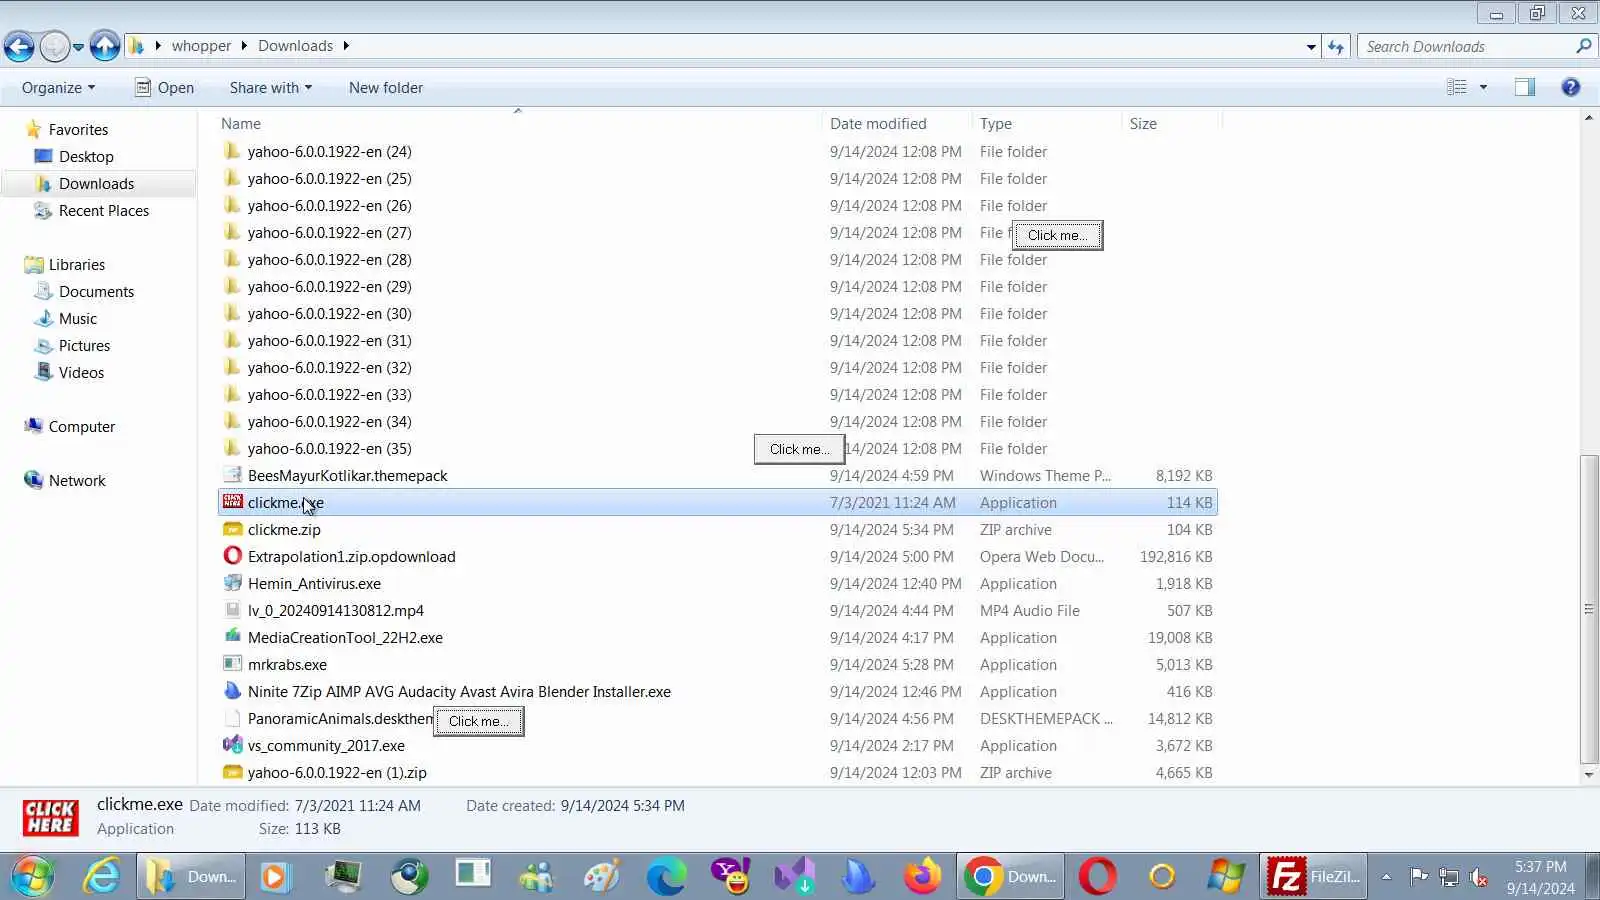Open the Organize dropdown menu

coord(58,87)
